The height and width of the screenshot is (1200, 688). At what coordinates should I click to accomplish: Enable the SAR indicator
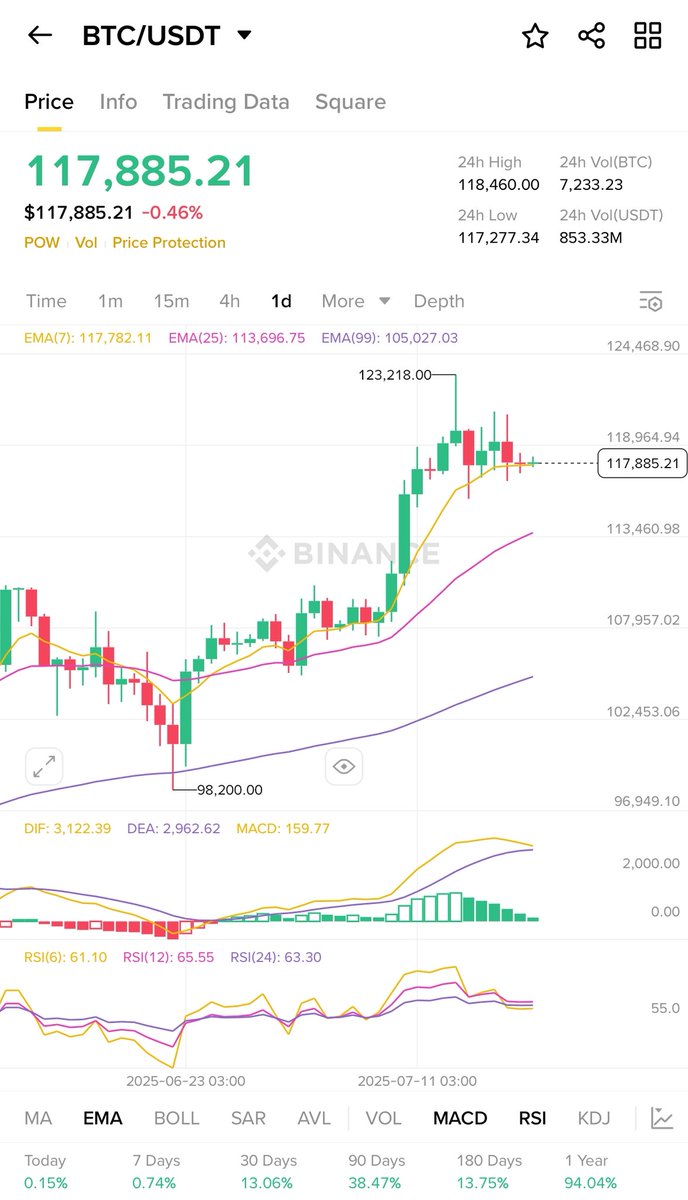coord(248,1118)
